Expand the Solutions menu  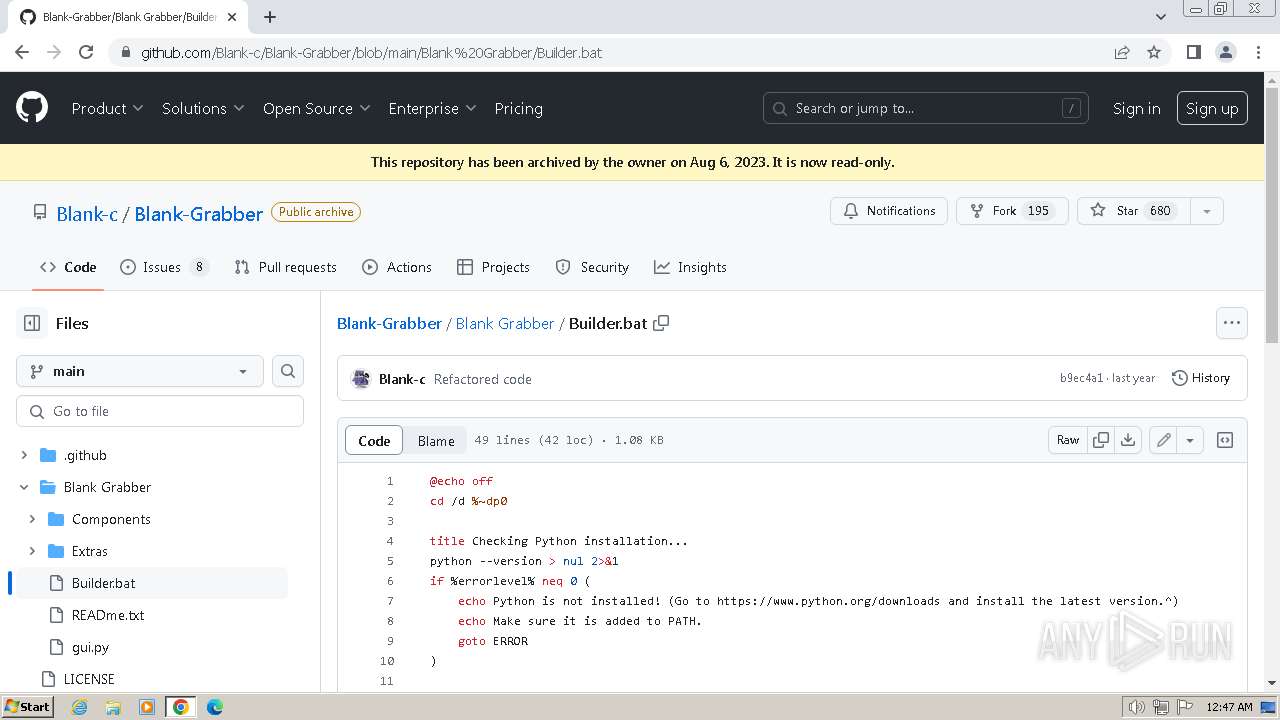203,108
